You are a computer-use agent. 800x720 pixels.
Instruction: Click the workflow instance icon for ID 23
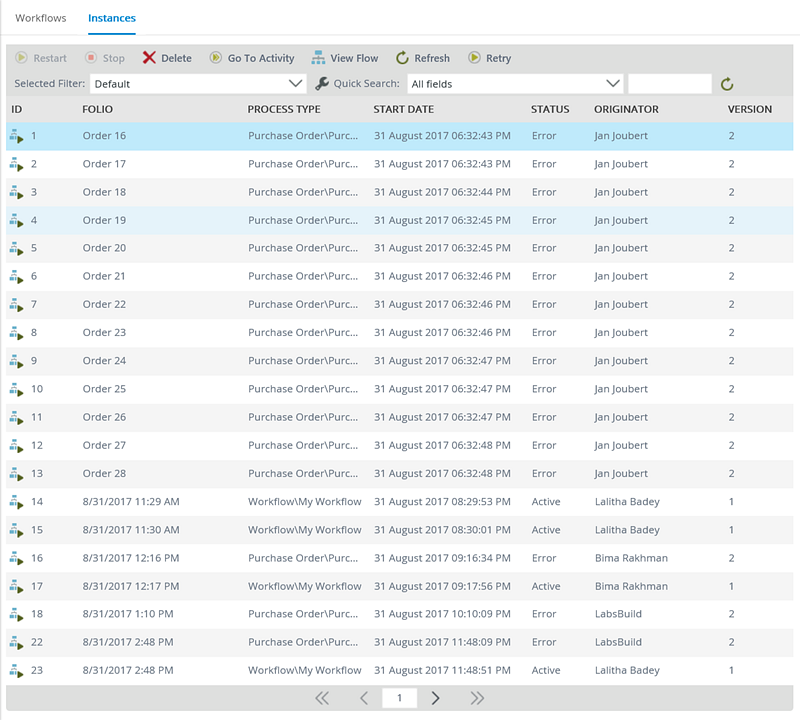click(16, 671)
